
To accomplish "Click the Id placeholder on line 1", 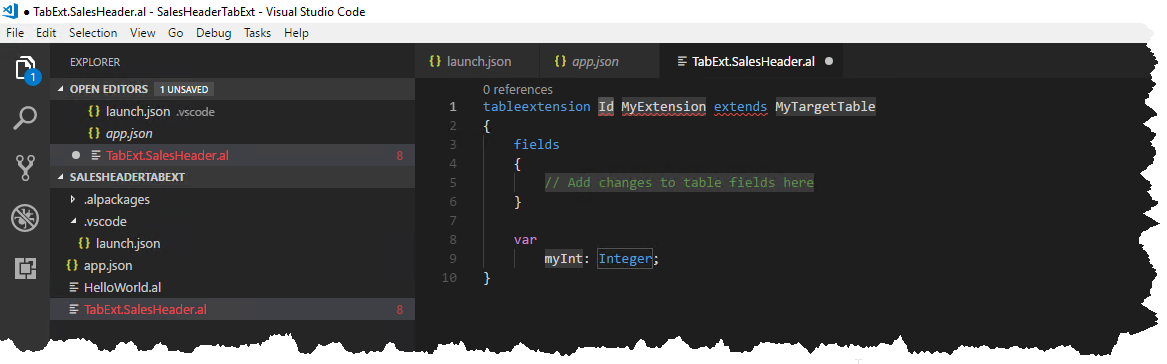I will pyautogui.click(x=607, y=106).
